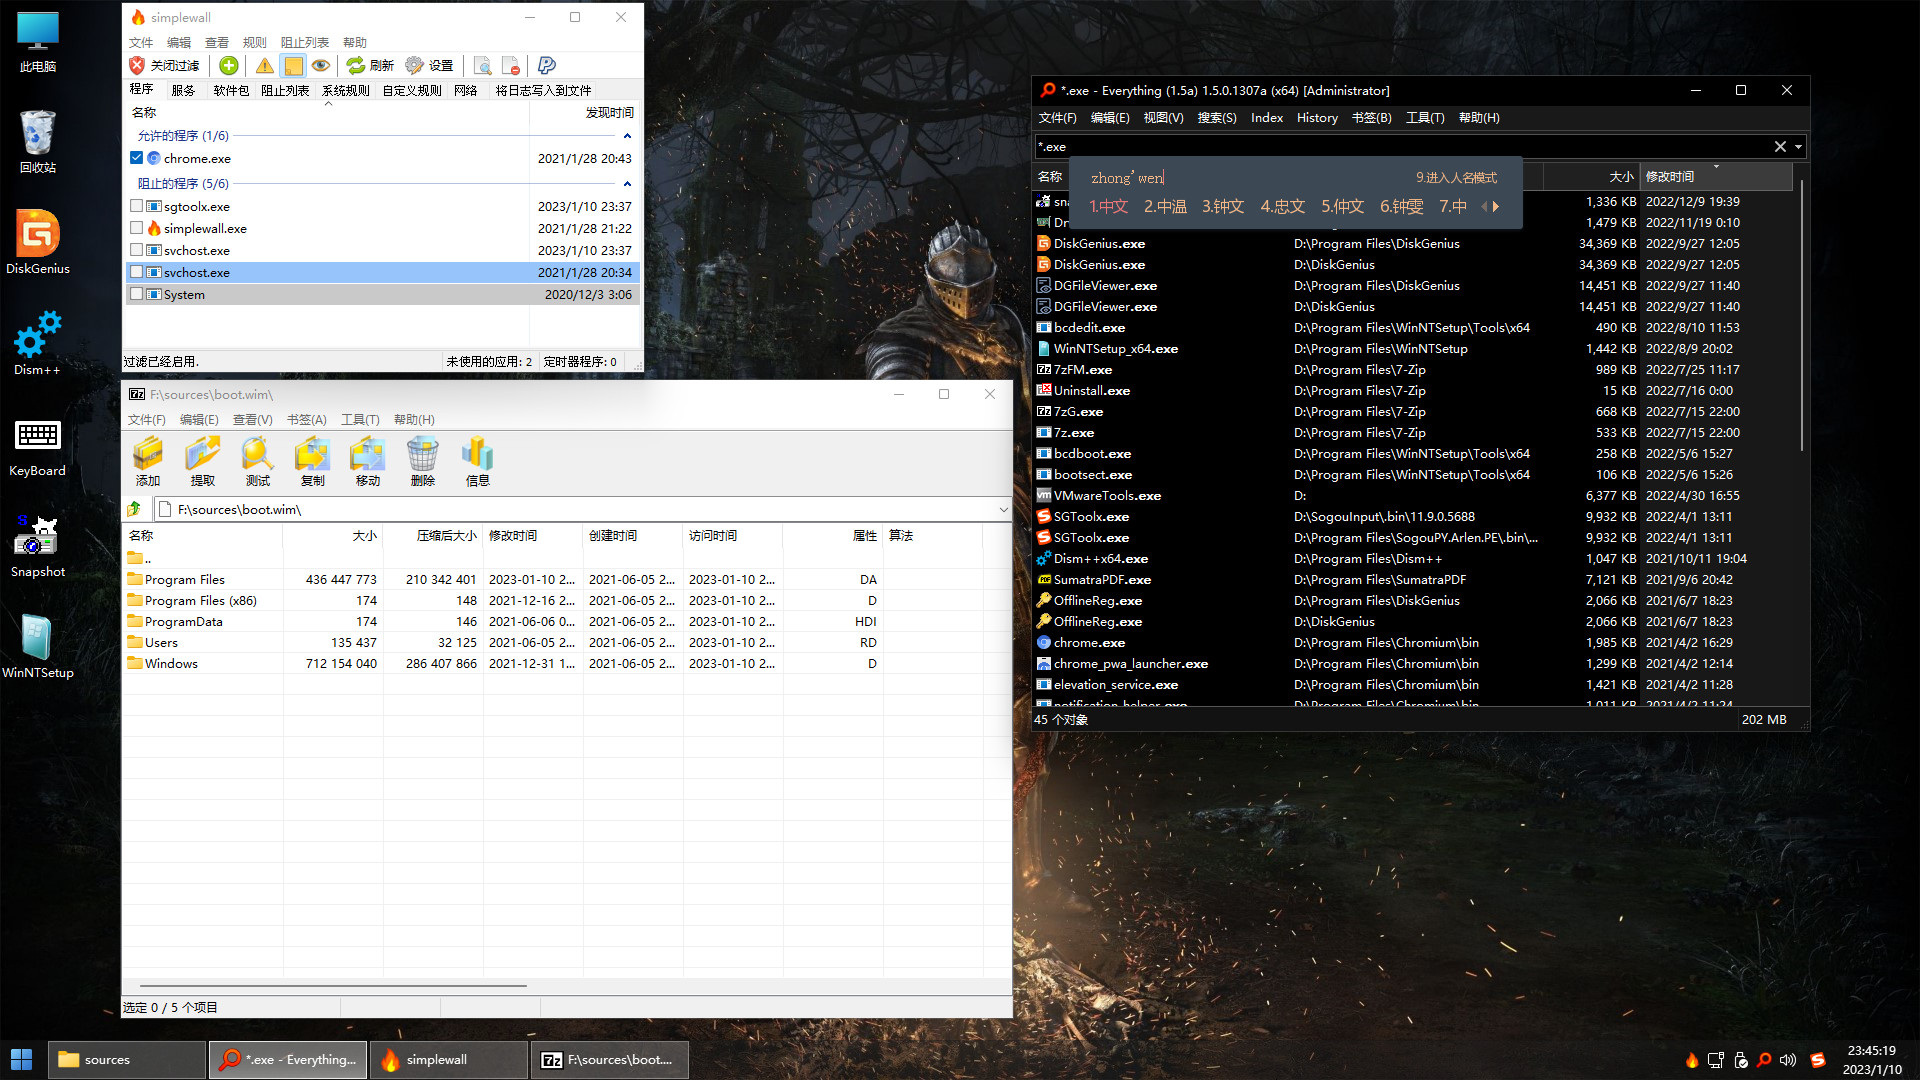Open 设置 settings in simplewall toolbar
Screen dimensions: 1920x1080
tap(429, 66)
